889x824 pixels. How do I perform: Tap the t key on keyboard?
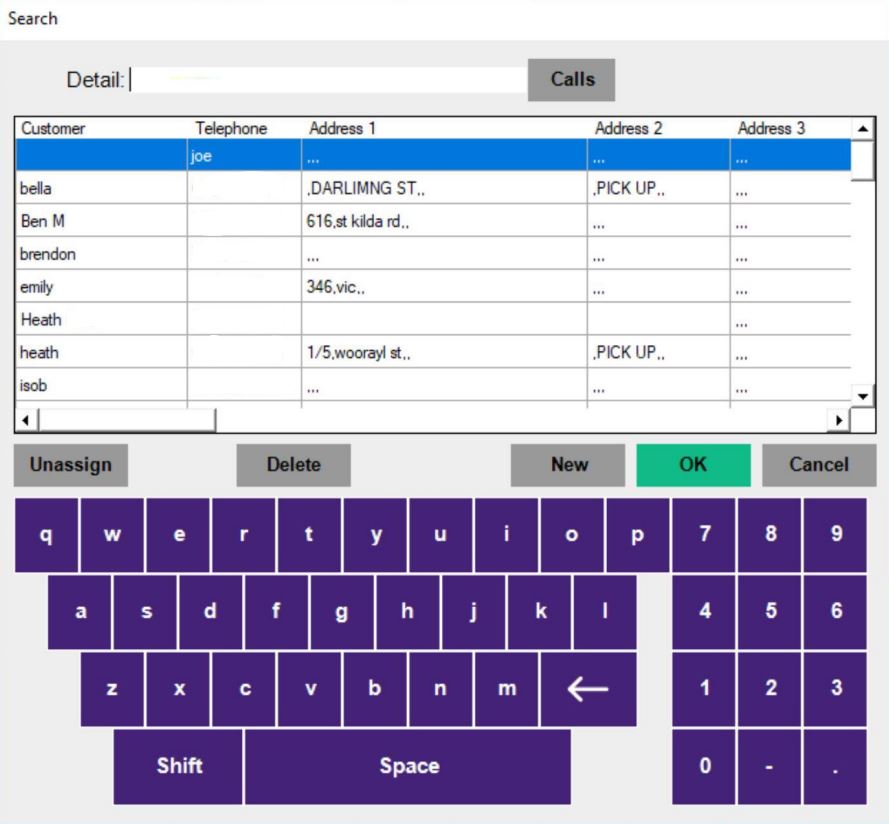310,535
